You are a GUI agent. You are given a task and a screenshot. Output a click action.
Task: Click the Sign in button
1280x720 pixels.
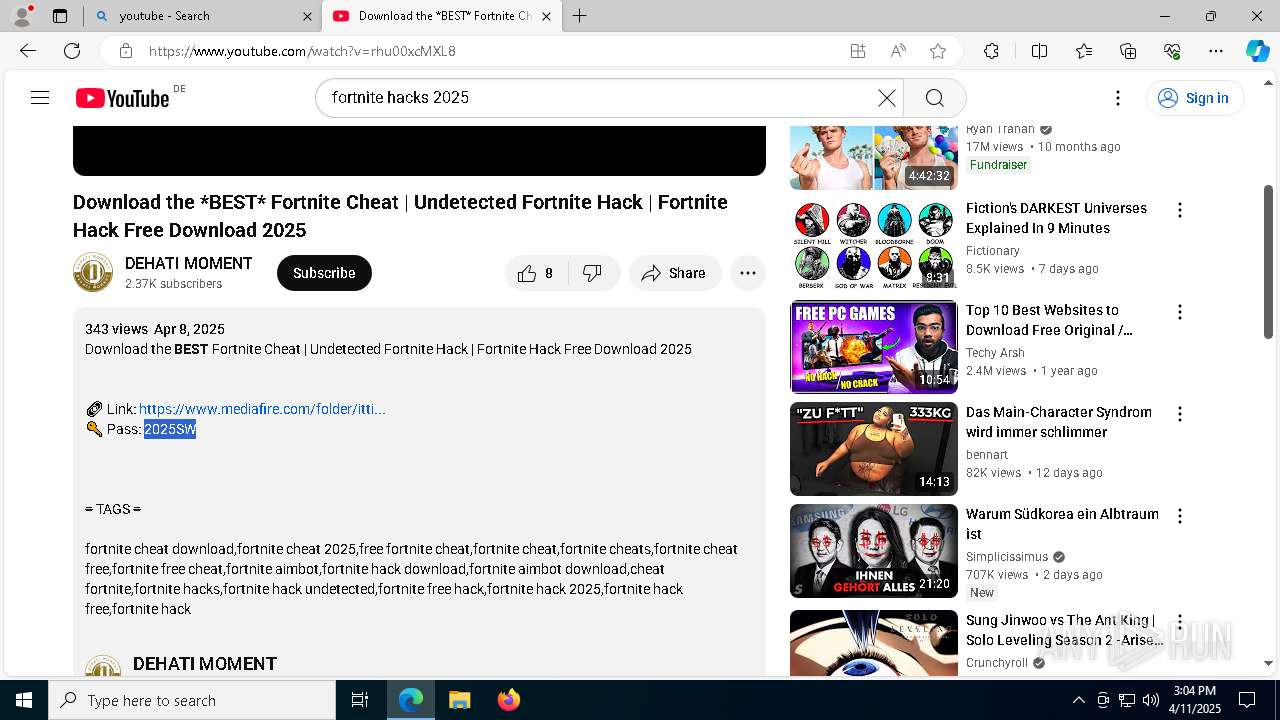point(1194,97)
